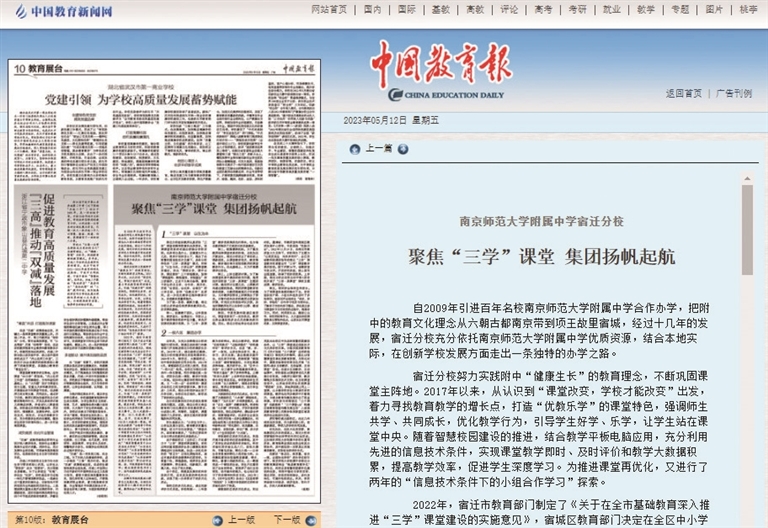
Task: Click the left arrow icon before 上一篇
Action: [355, 149]
